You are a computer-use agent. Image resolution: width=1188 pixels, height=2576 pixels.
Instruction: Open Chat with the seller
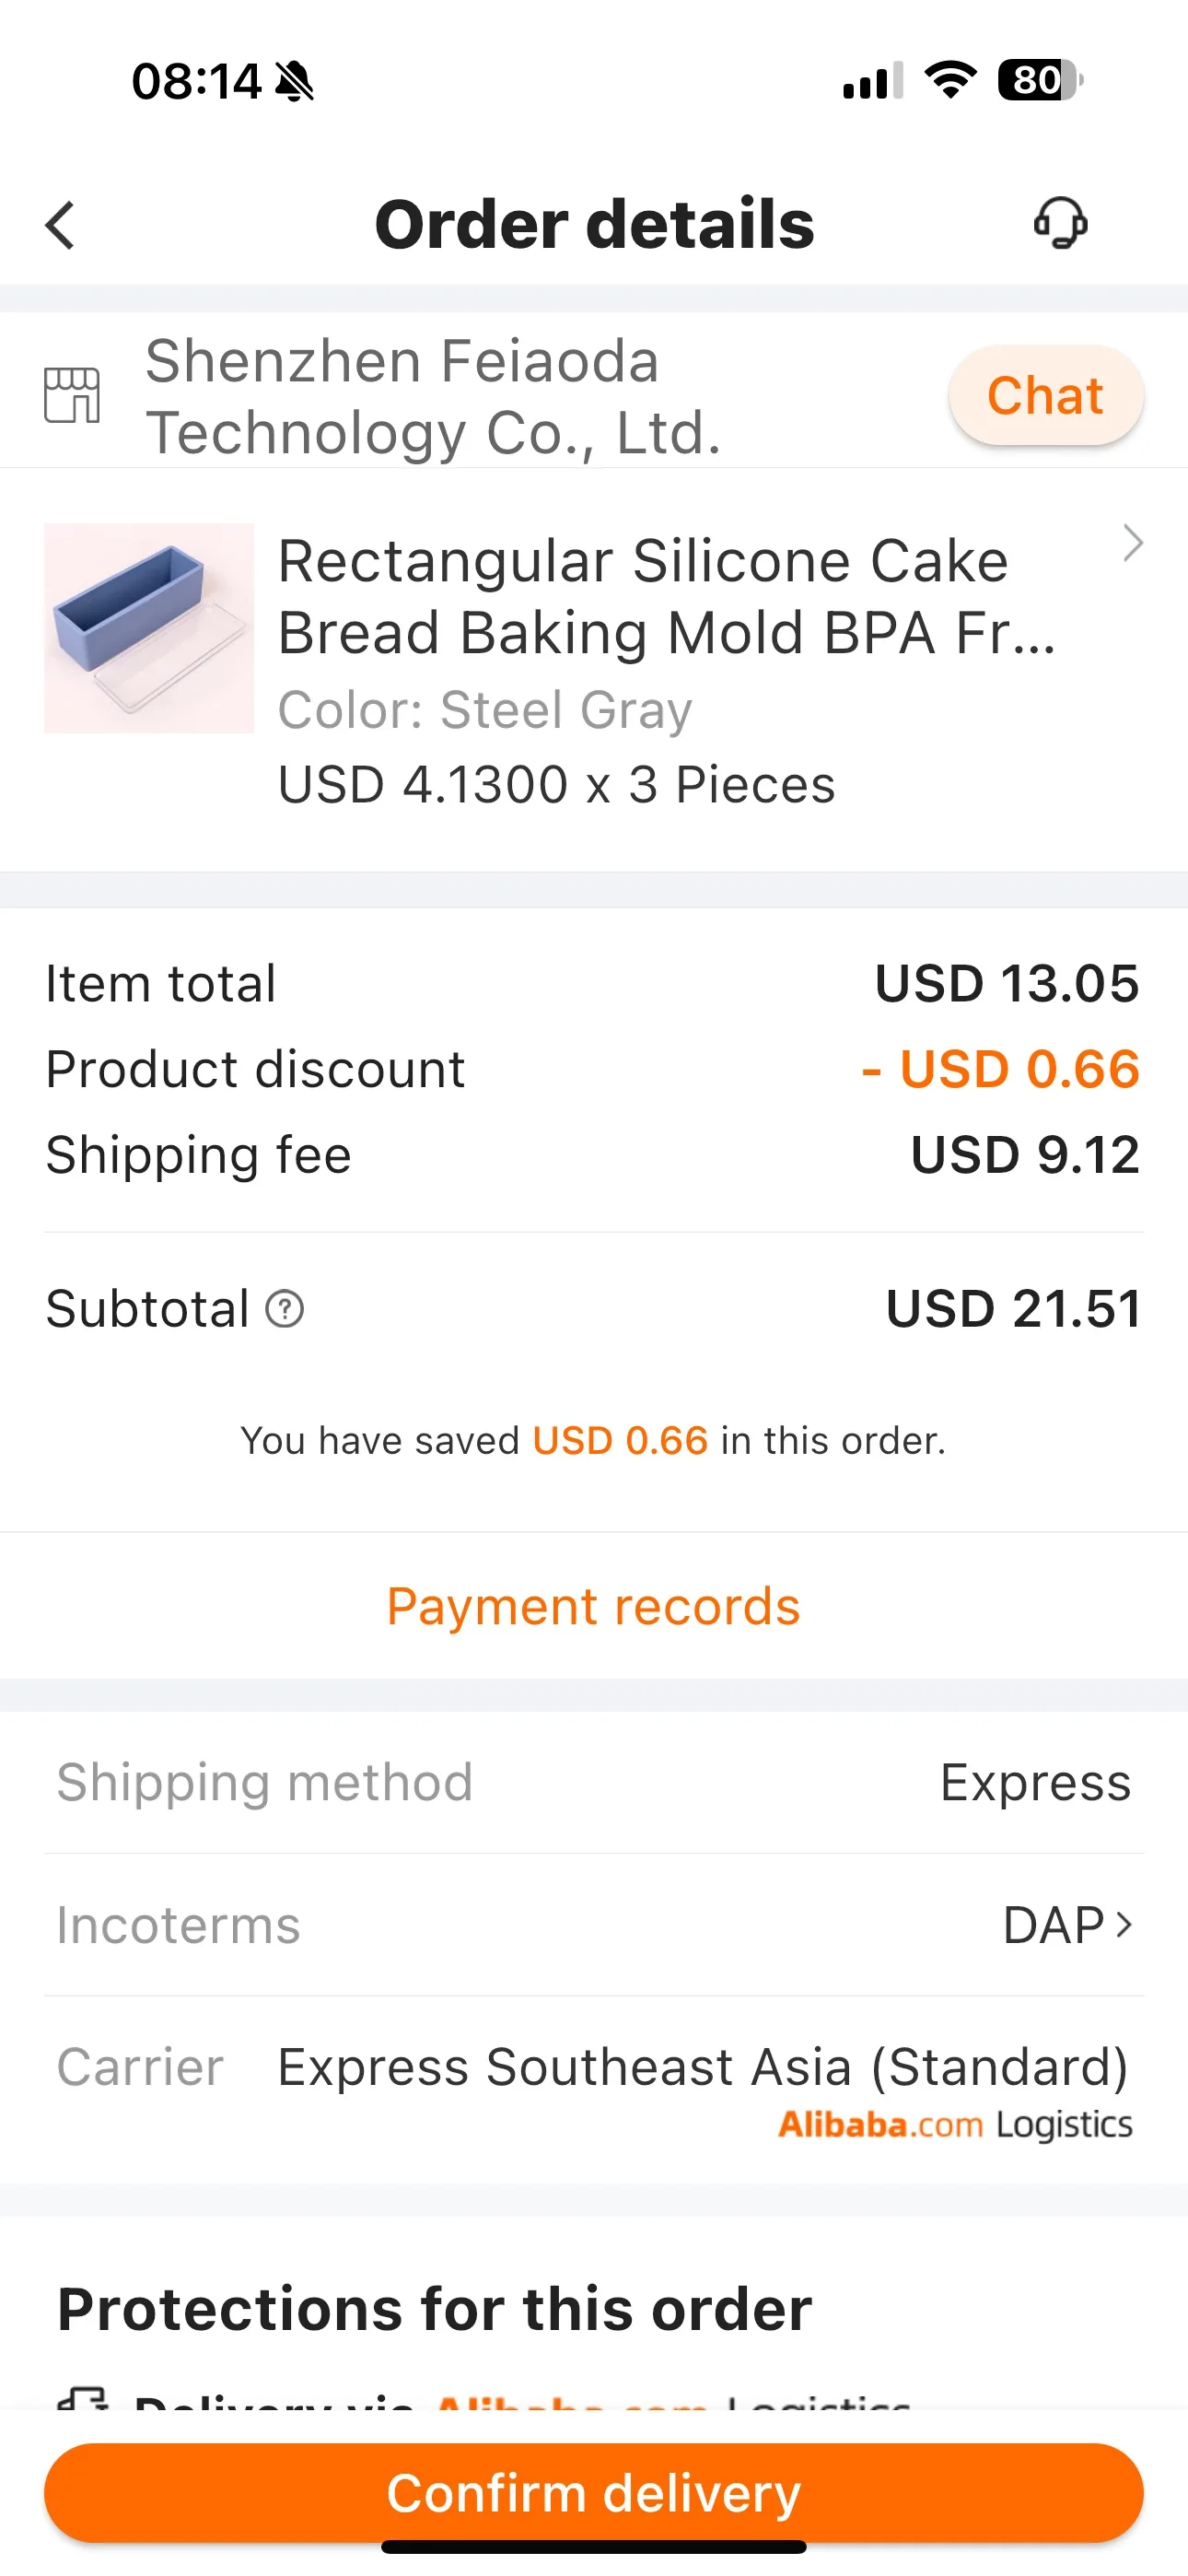click(x=1045, y=395)
